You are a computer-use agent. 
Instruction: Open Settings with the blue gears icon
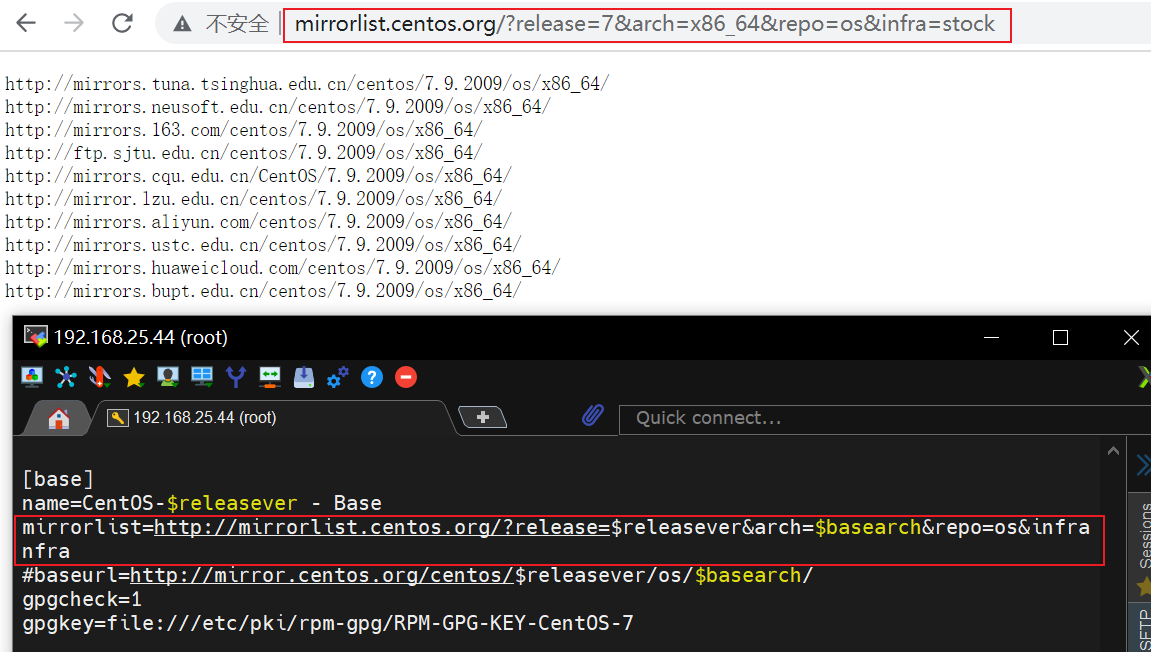coord(338,377)
